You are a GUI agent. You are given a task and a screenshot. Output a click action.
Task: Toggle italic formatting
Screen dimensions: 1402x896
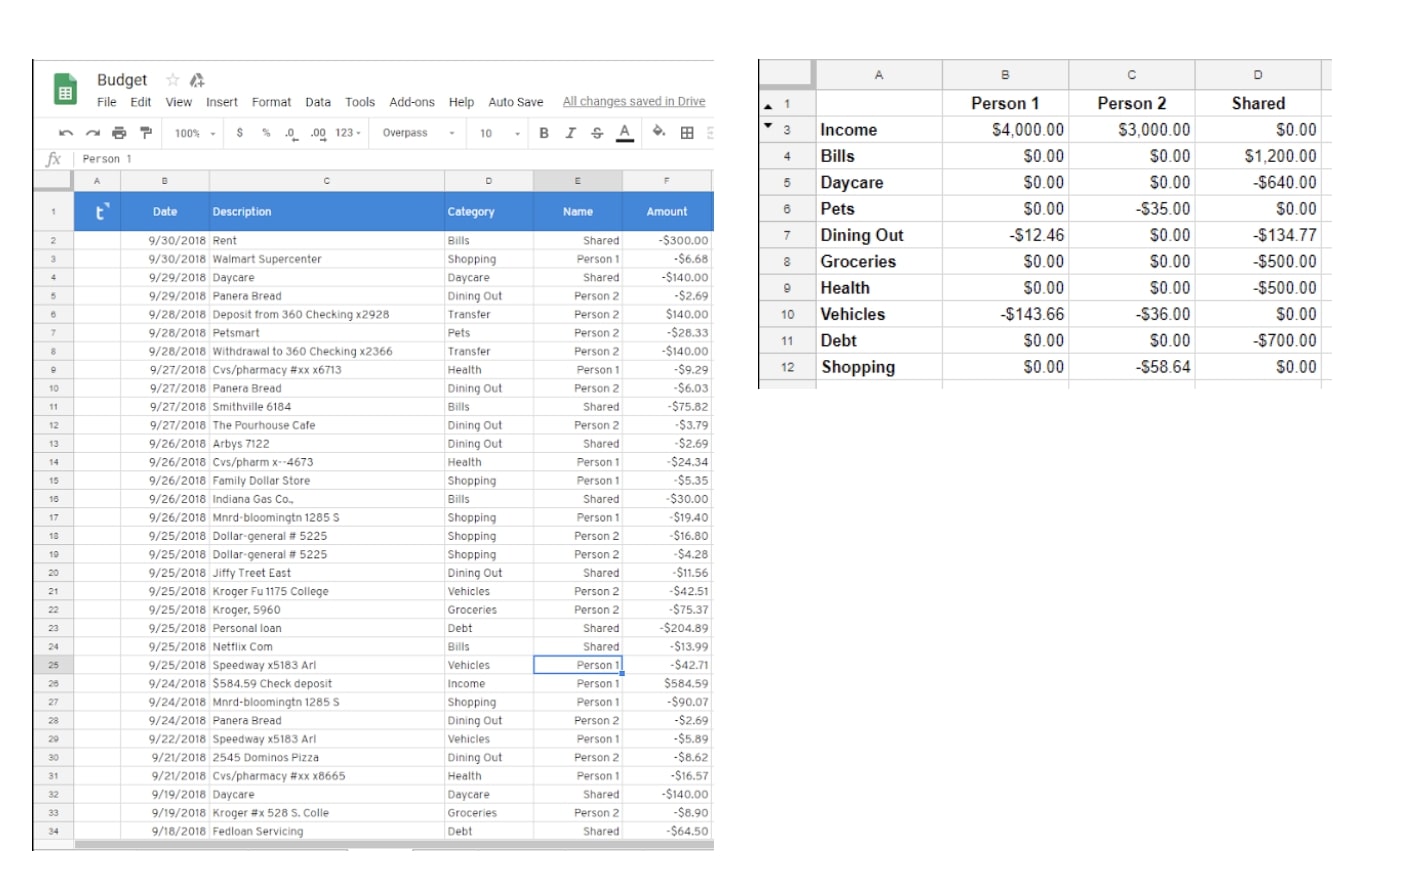[570, 133]
